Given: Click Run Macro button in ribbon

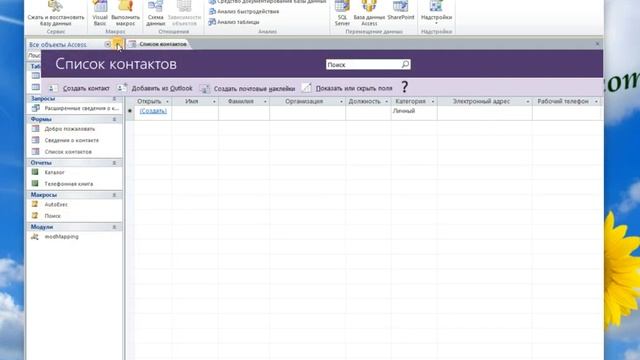Looking at the screenshot, I should point(125,13).
